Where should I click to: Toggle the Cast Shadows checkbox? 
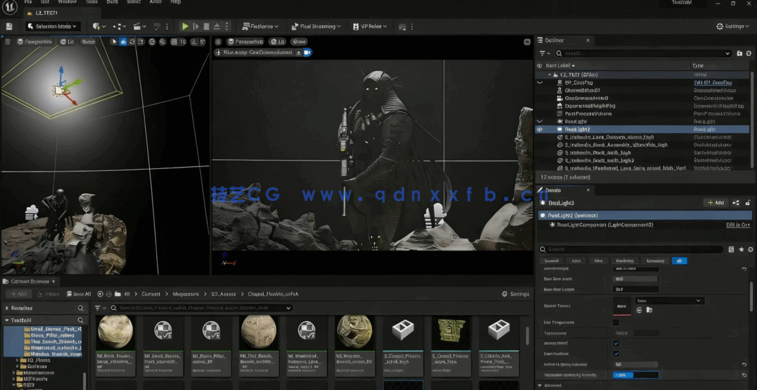point(616,354)
